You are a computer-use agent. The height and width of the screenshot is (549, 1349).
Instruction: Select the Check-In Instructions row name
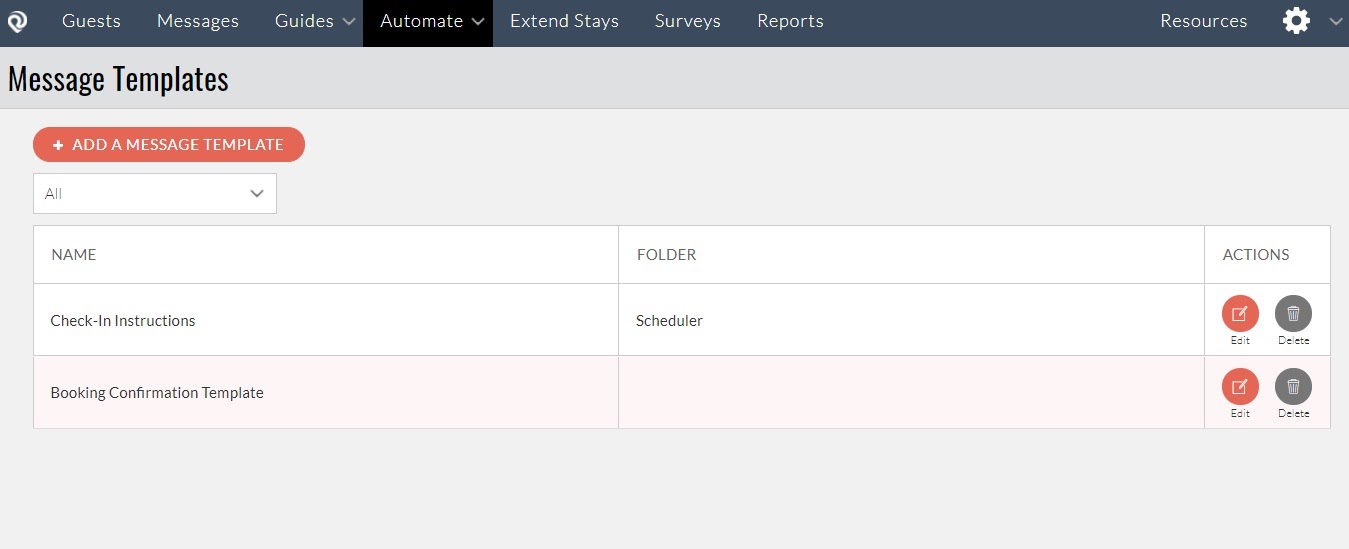coord(123,321)
